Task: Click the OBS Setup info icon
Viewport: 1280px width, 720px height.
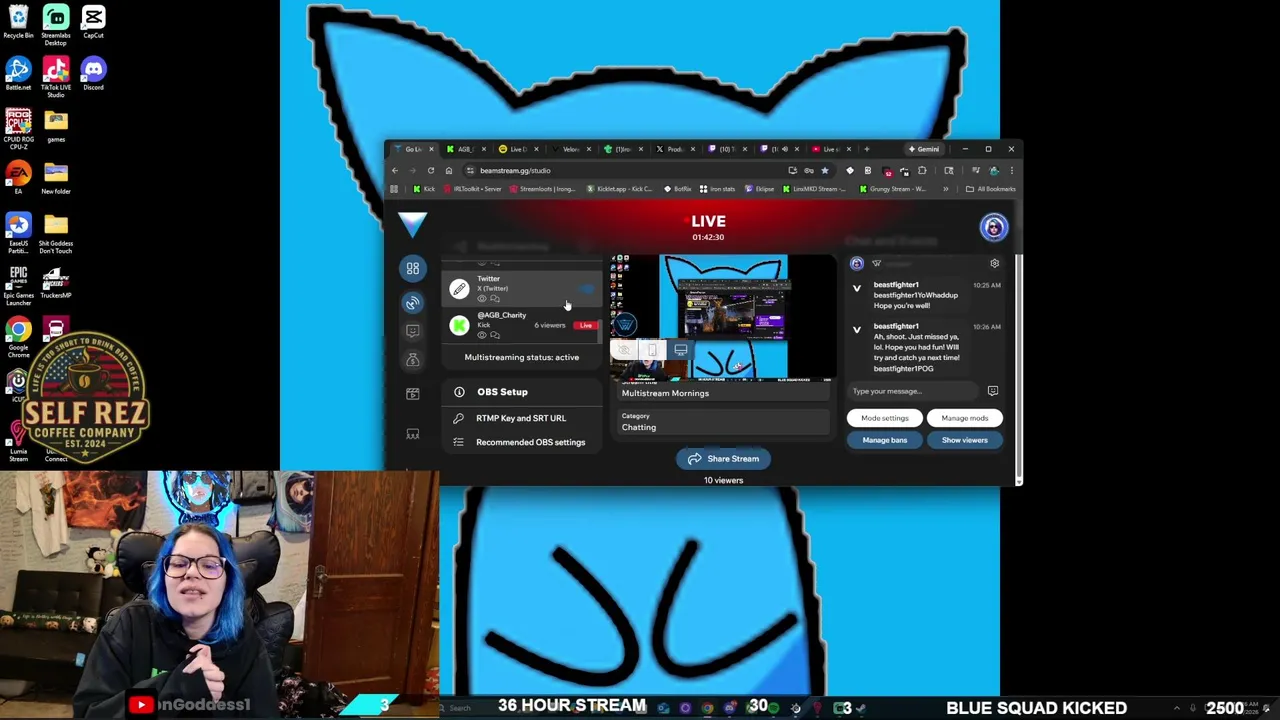Action: pos(459,392)
